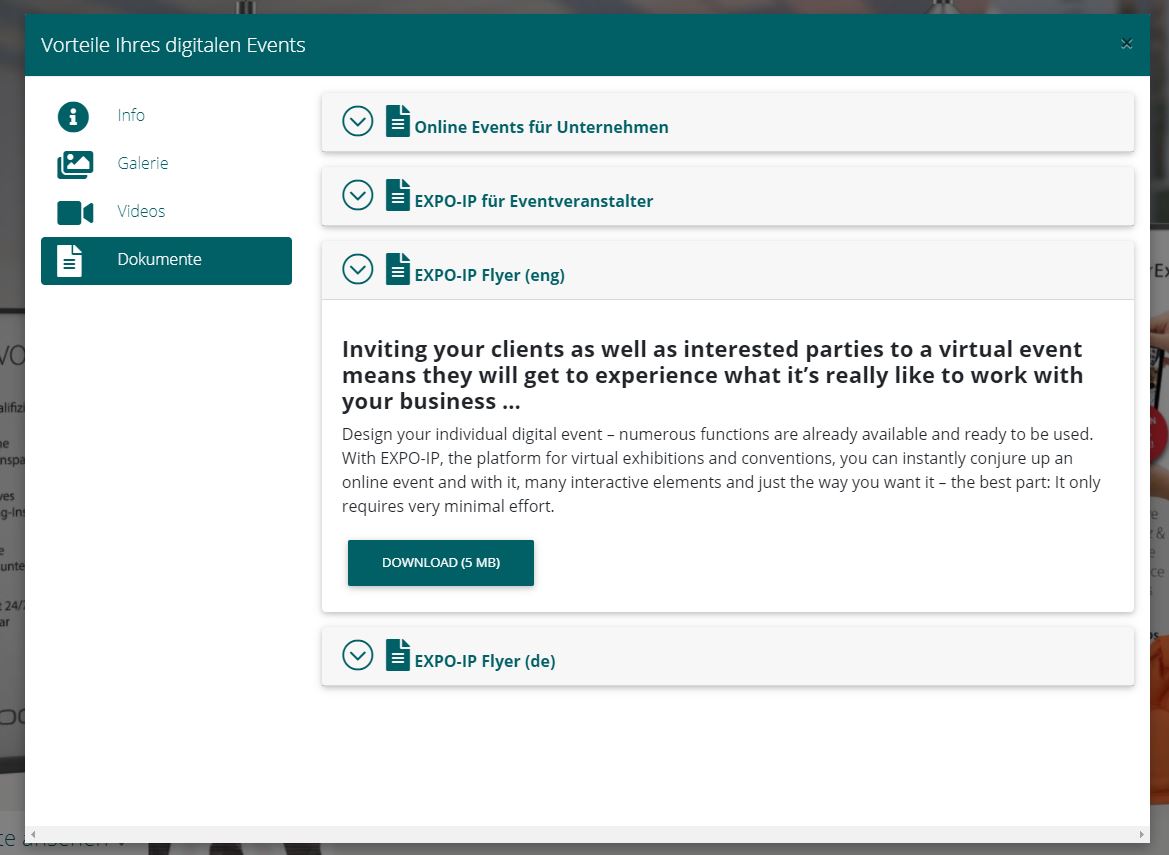Click the Galerie images icon

[75, 164]
